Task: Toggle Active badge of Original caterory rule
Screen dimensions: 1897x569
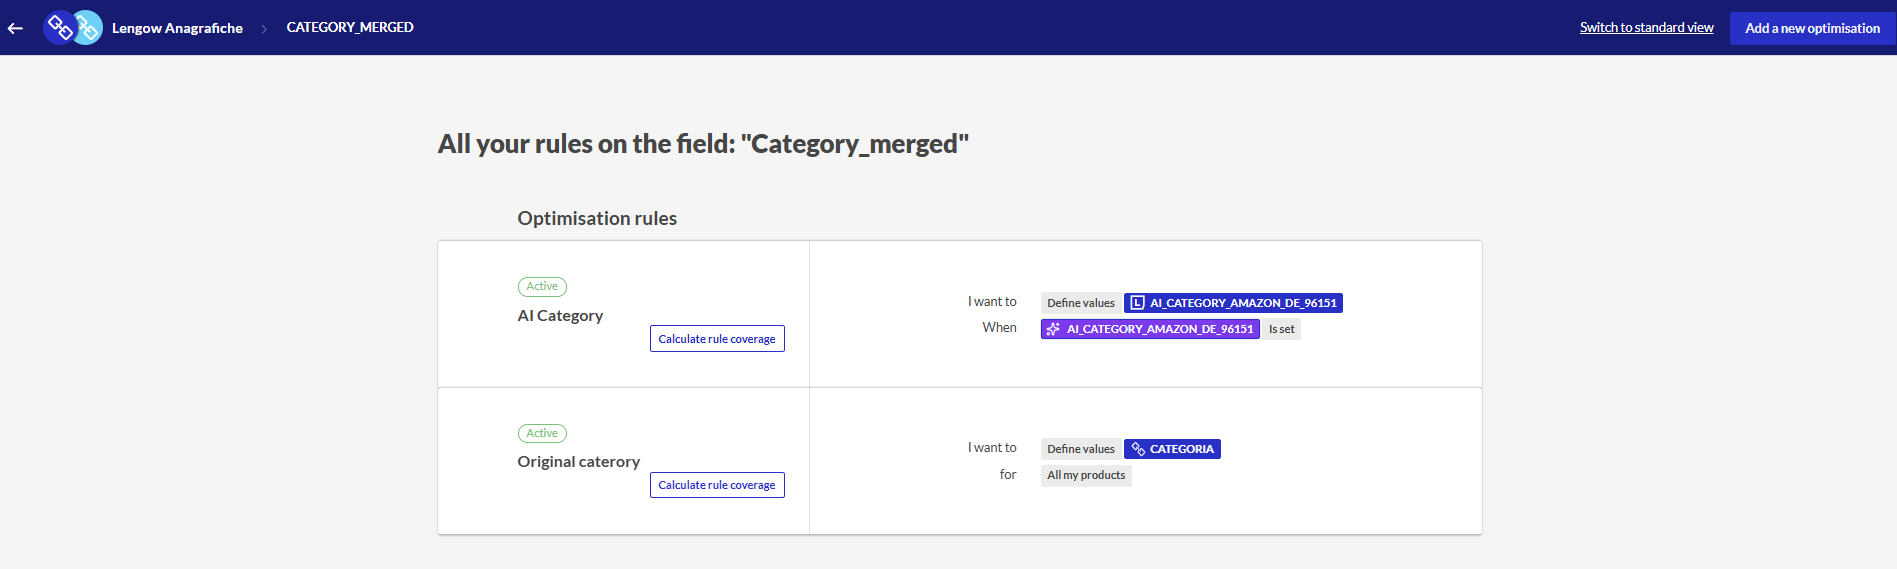Action: point(542,434)
